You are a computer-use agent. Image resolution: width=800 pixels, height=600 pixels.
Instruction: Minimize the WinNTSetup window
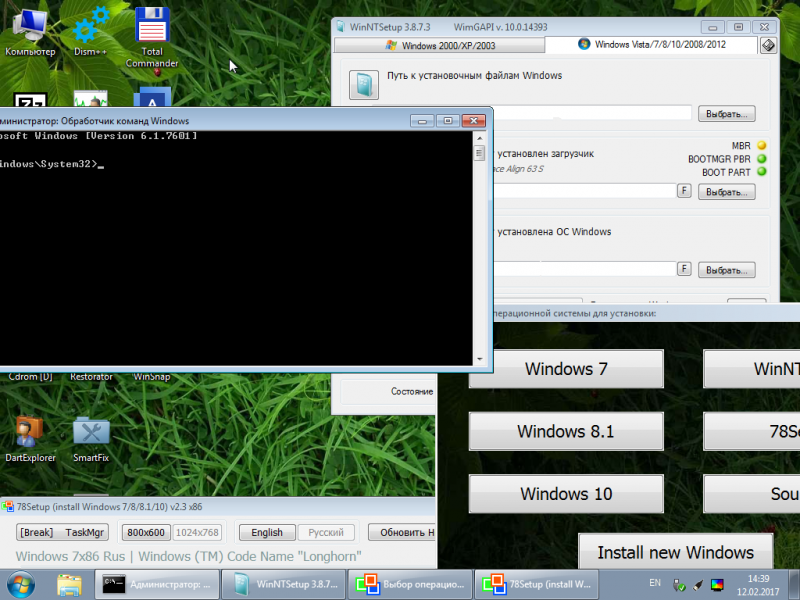[x=712, y=27]
